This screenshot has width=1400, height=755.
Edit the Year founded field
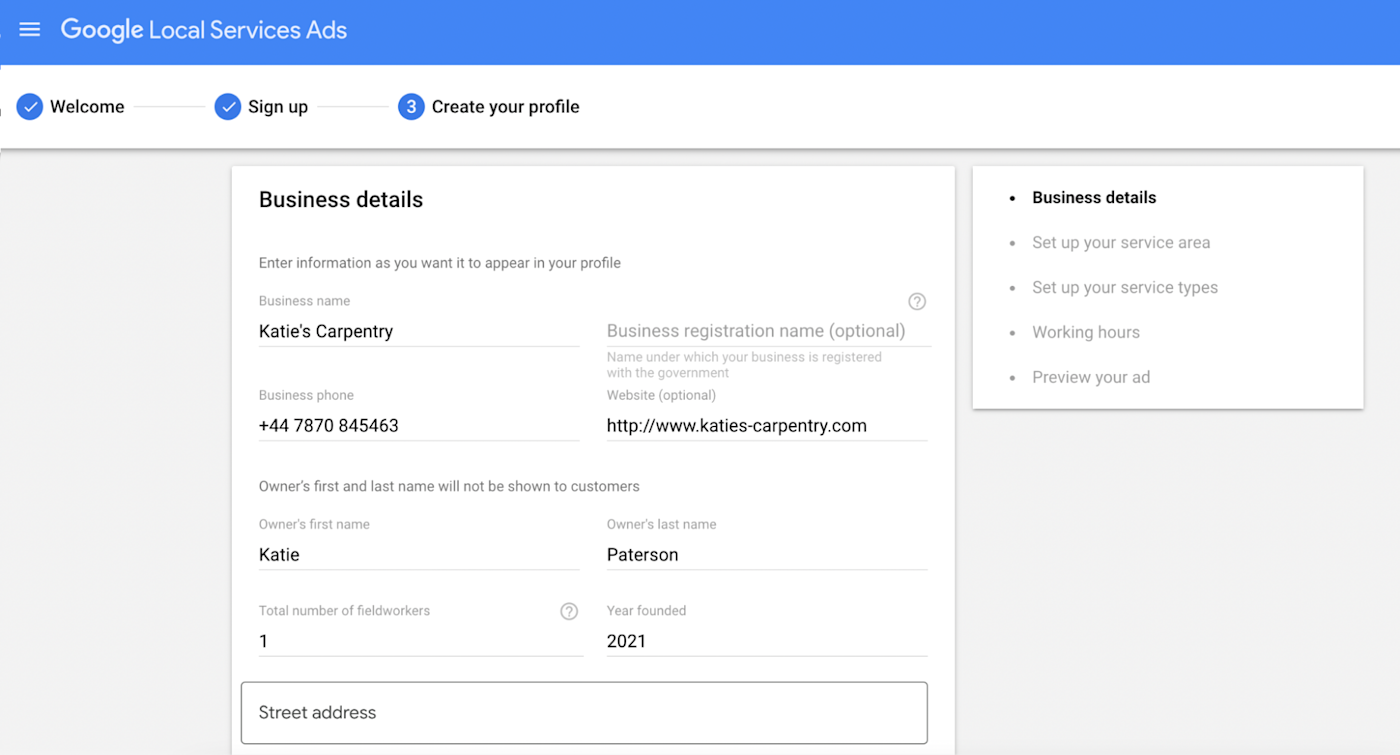[767, 641]
